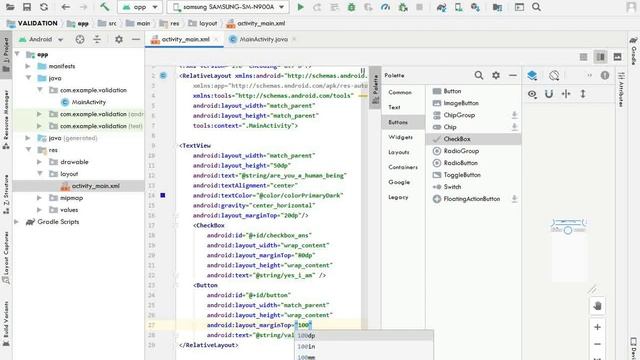Expand the mipmap folder
This screenshot has width=640, height=360.
tap(39, 198)
